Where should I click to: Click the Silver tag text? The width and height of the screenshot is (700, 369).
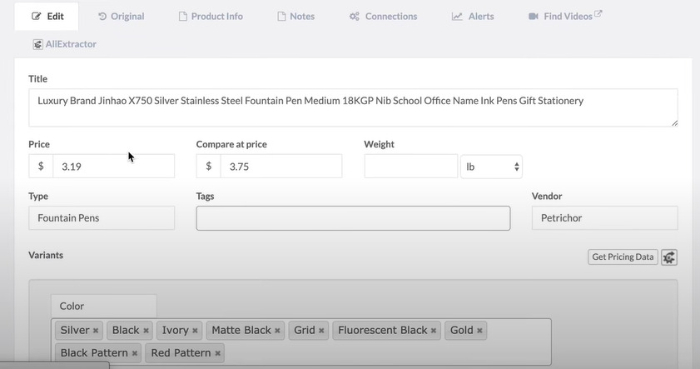tap(75, 330)
